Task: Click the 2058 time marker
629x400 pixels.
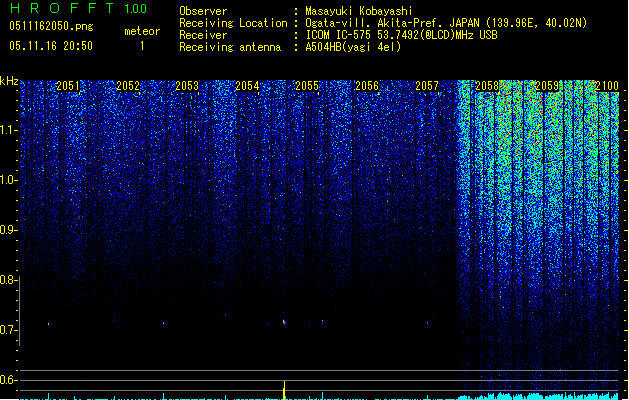Action: click(487, 86)
